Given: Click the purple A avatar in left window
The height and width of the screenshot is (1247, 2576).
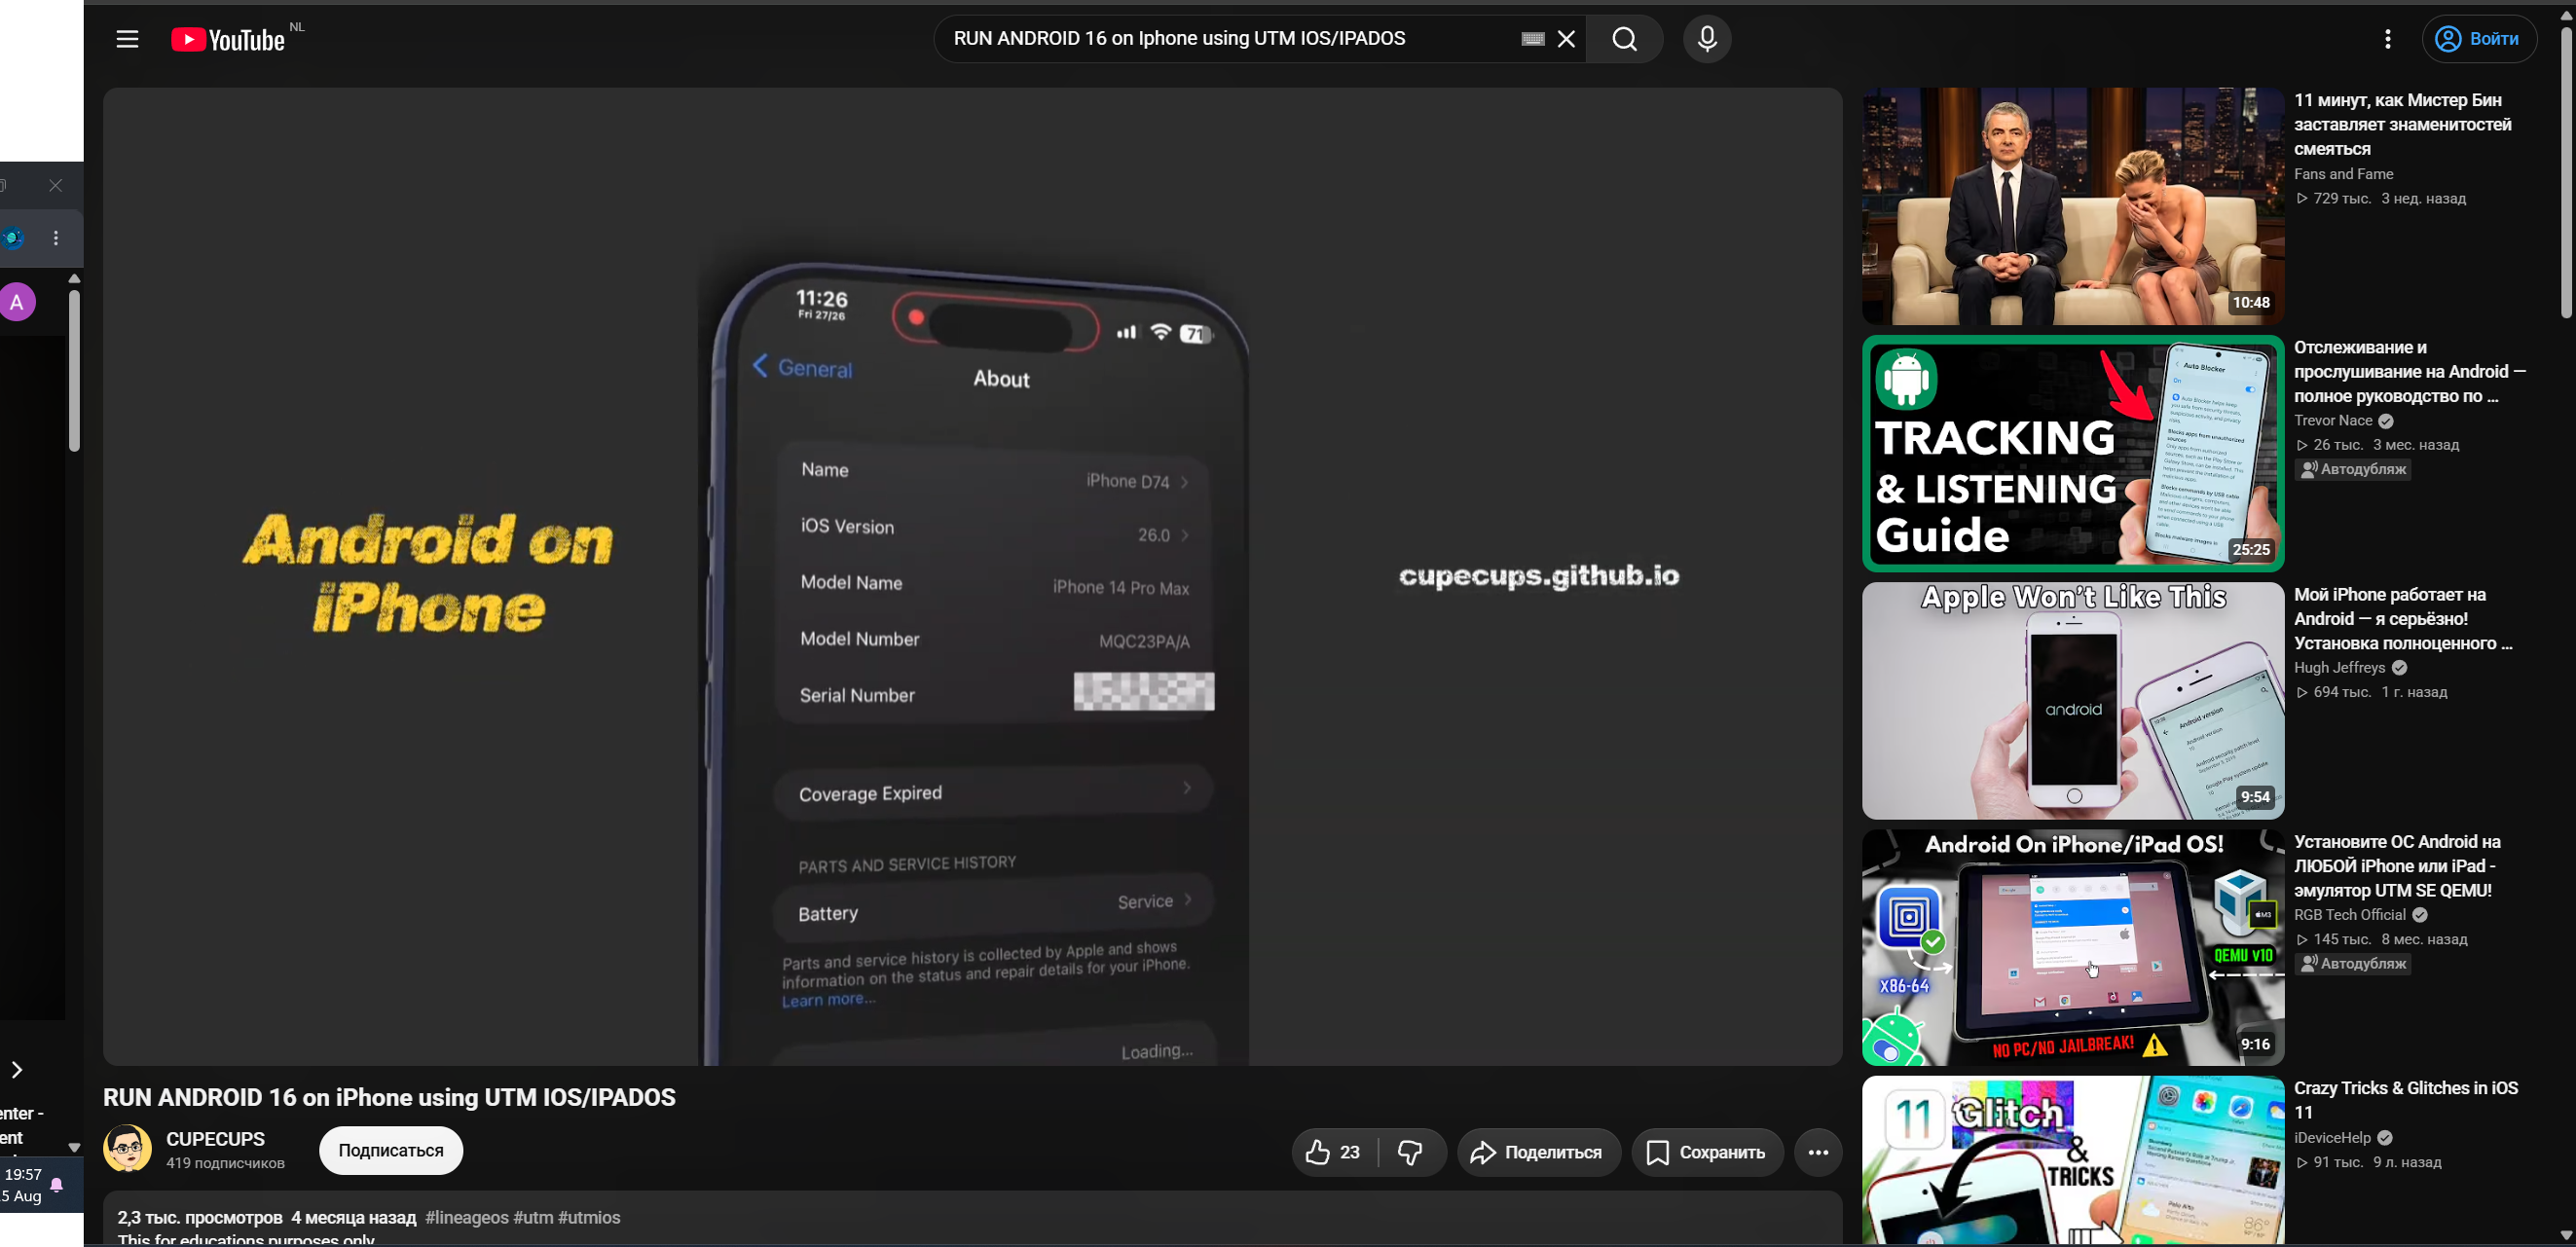Looking at the screenshot, I should [17, 302].
